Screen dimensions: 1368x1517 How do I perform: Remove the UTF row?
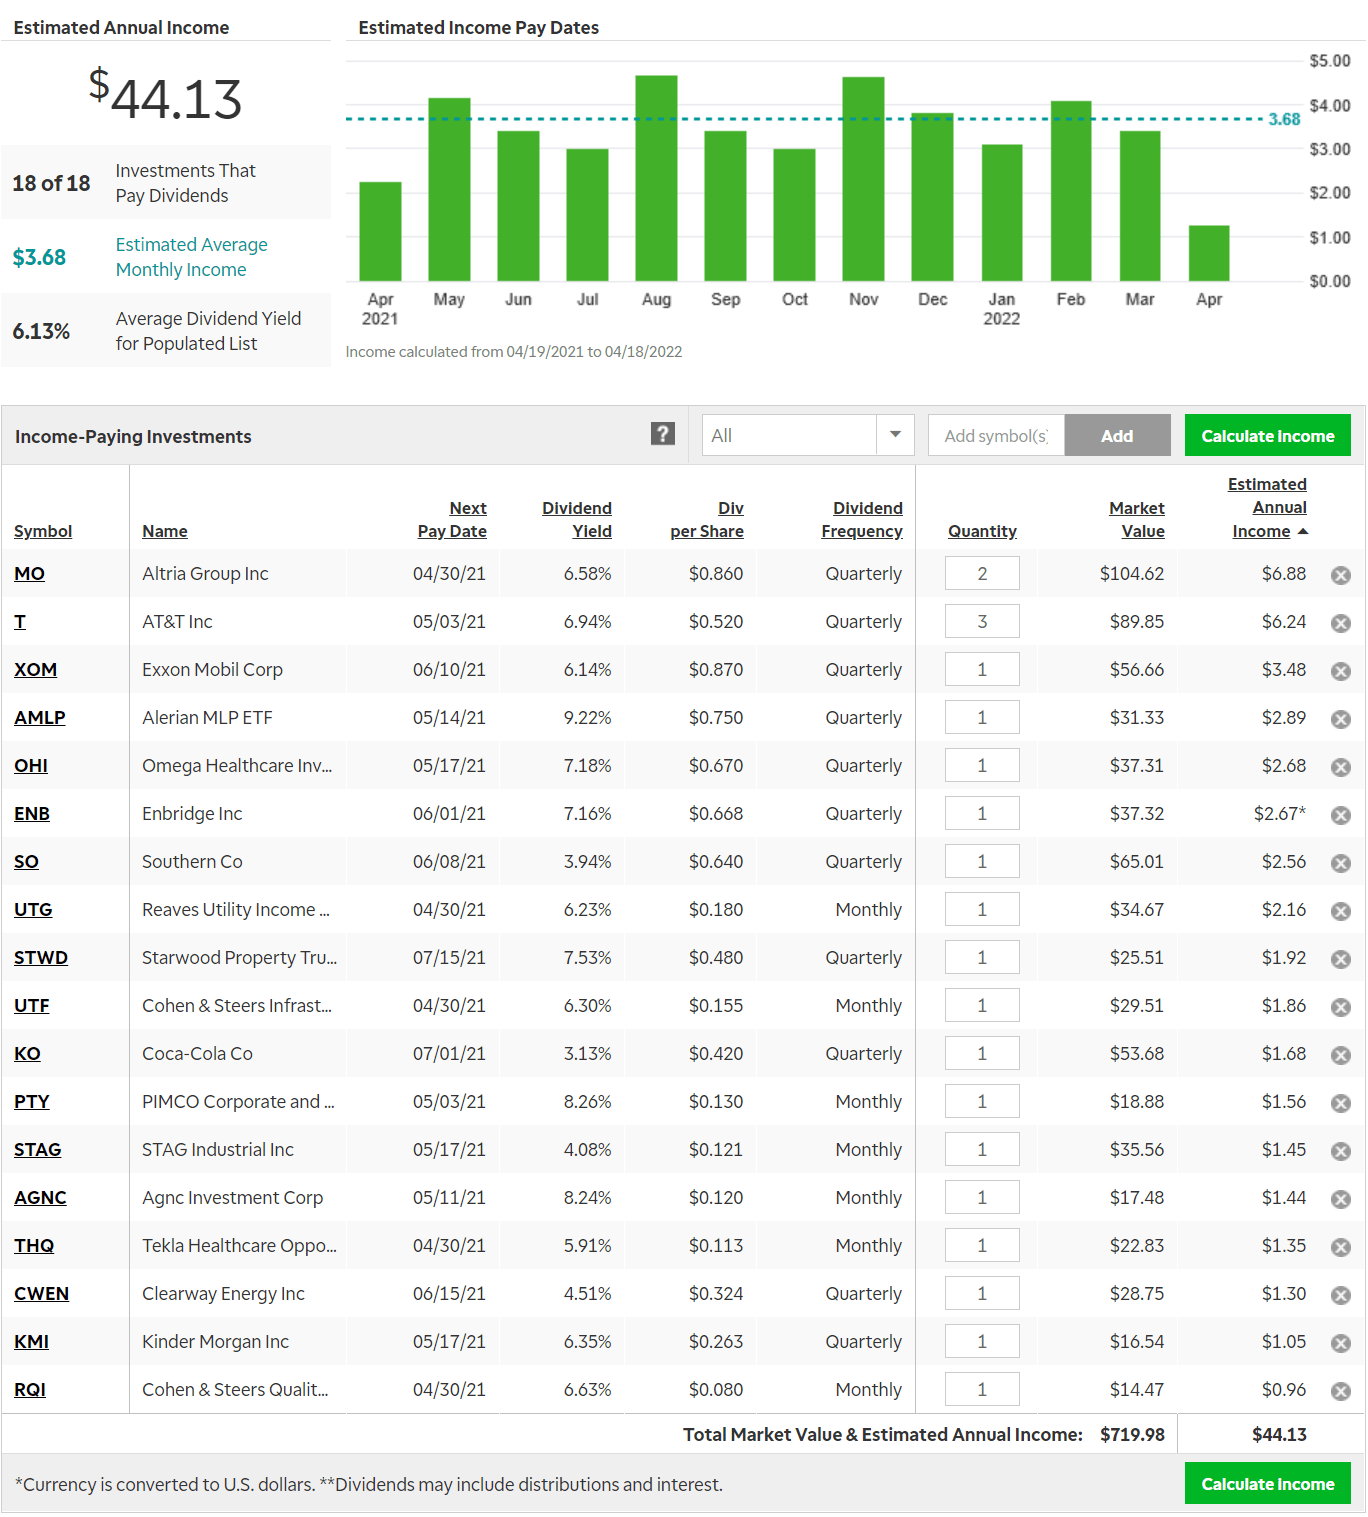click(1341, 1007)
